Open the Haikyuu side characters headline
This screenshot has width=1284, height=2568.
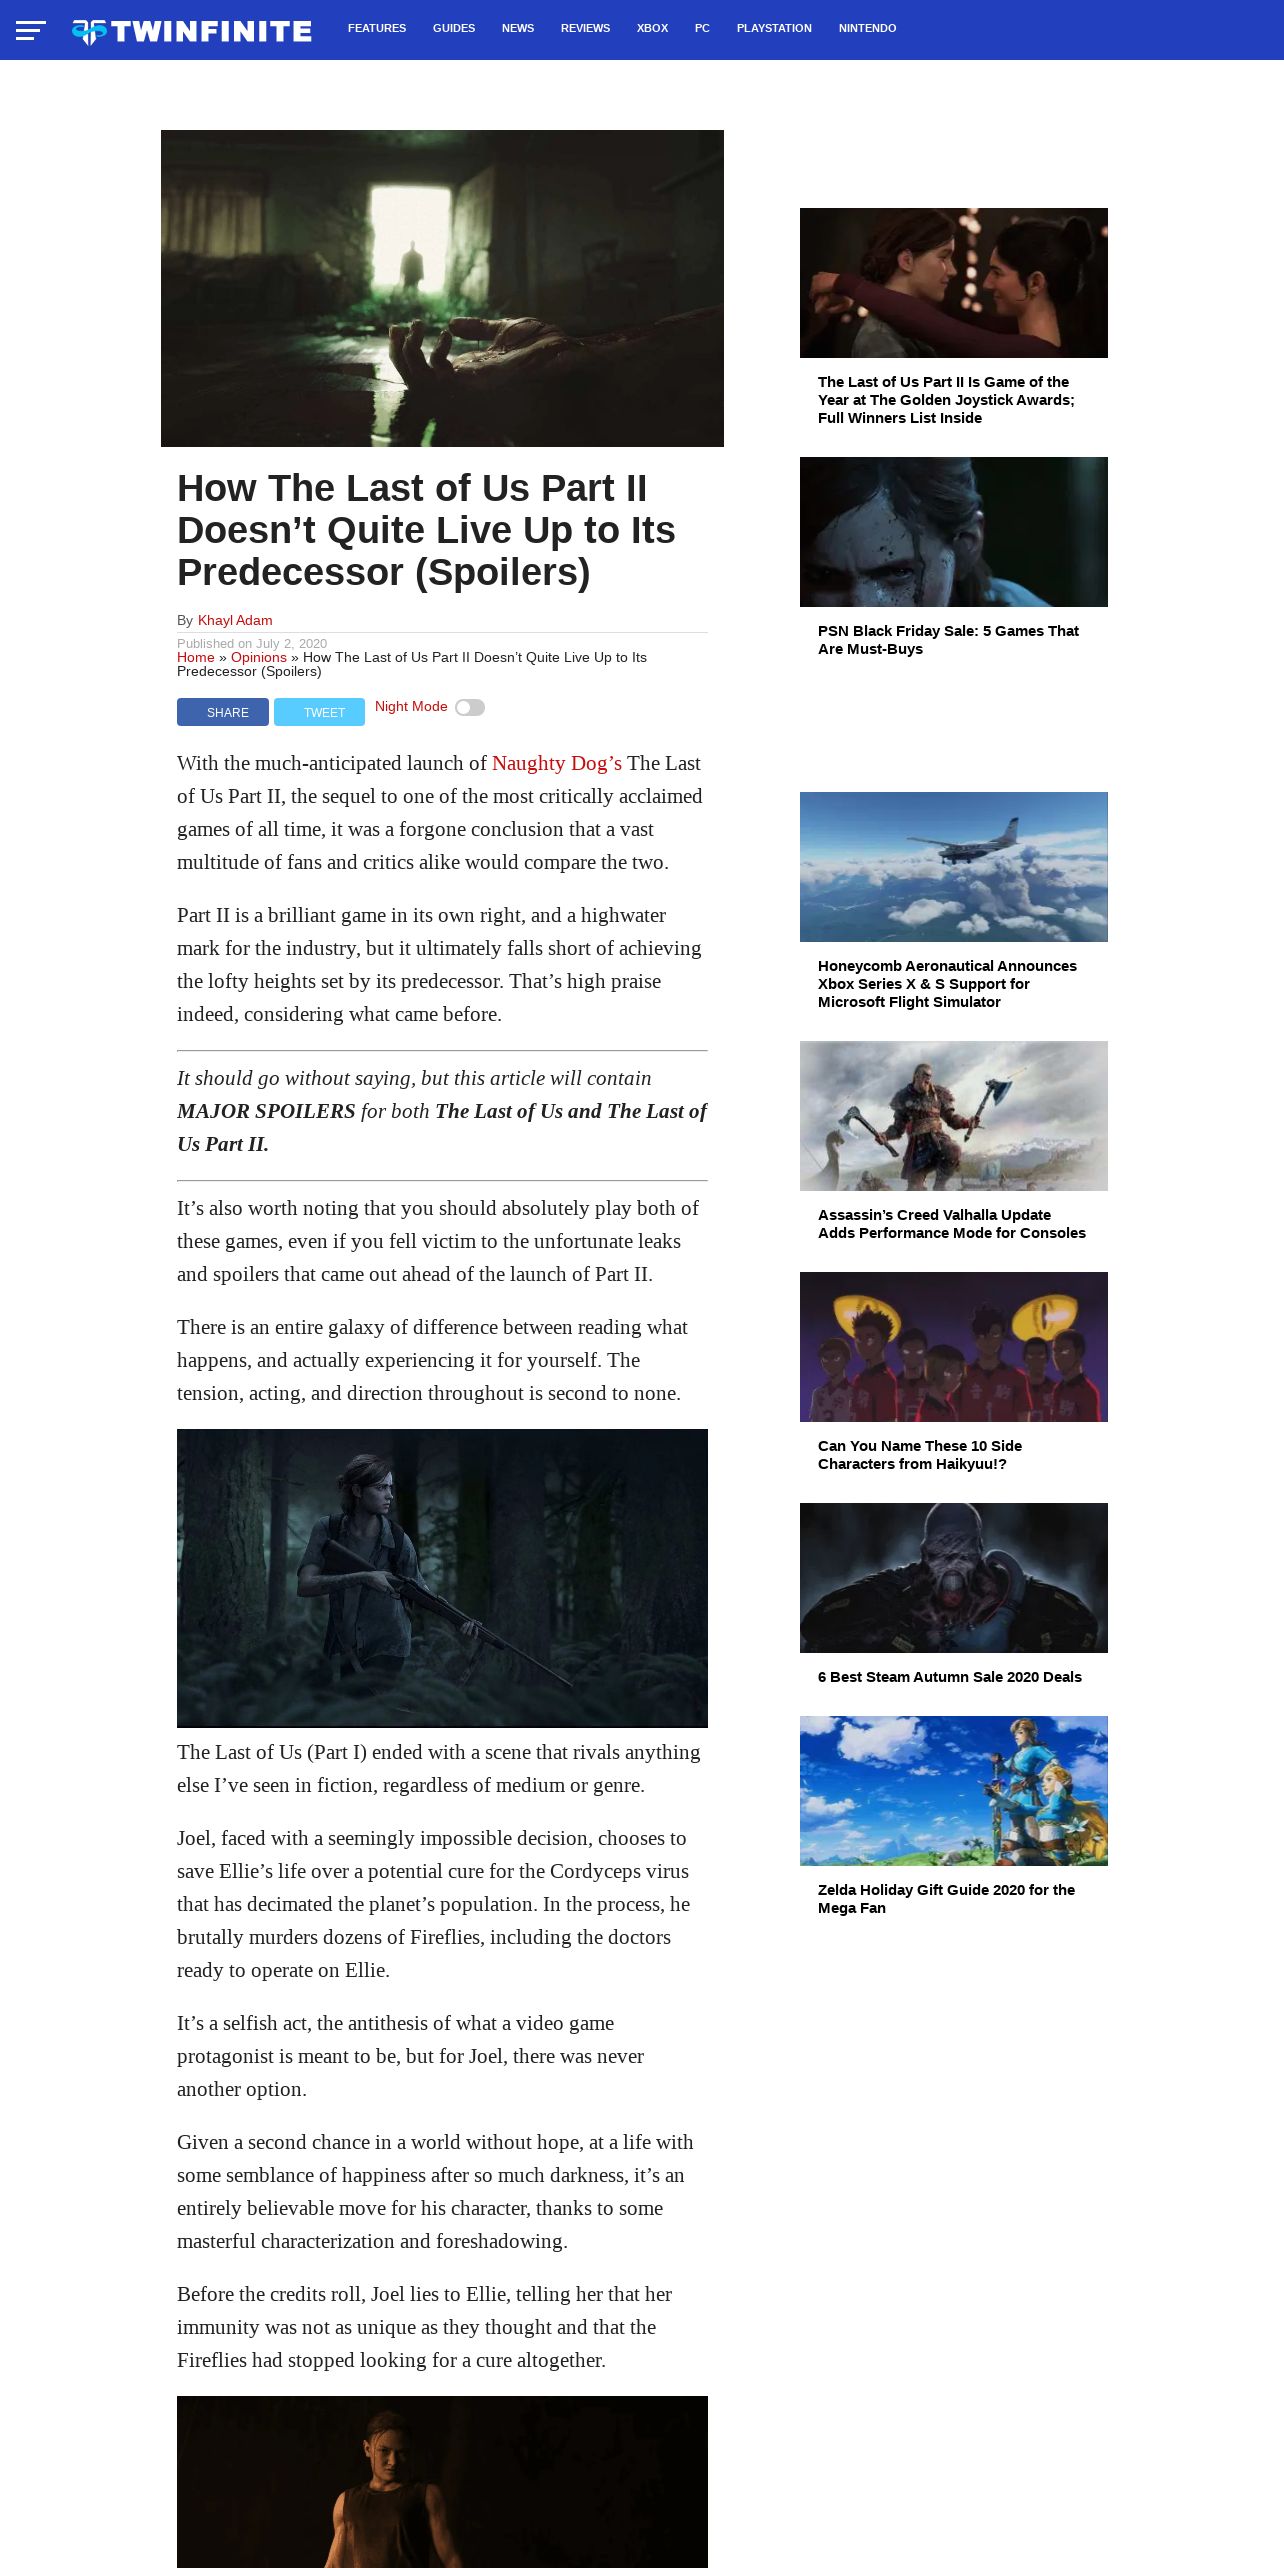920,1455
